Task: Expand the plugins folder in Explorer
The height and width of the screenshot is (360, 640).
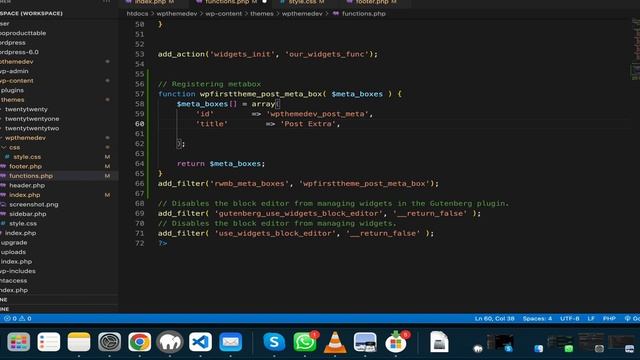Action: coord(12,90)
